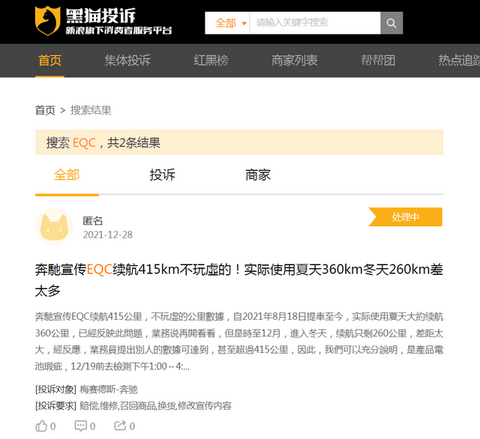This screenshot has height=439, width=480.
Task: Like the complaint with thumbs-up icon
Action: pos(41,426)
